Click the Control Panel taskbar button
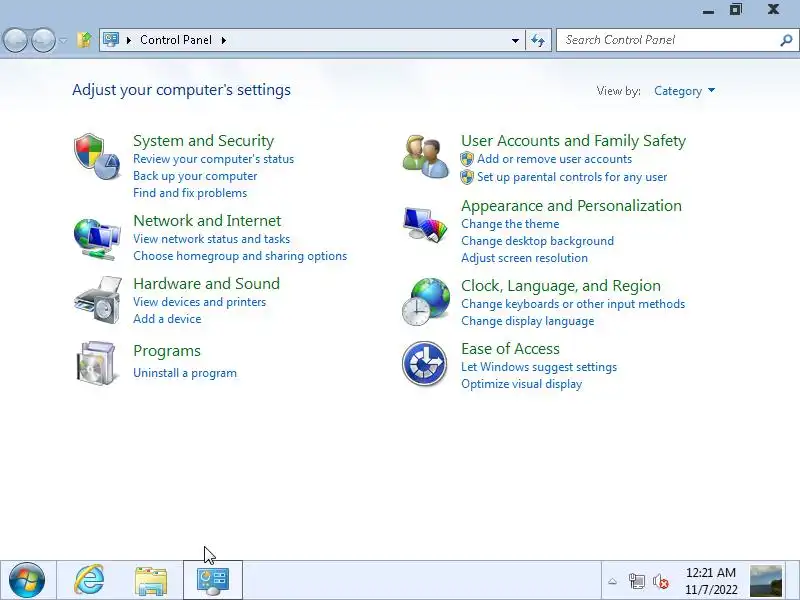This screenshot has height=600, width=800. click(x=213, y=581)
